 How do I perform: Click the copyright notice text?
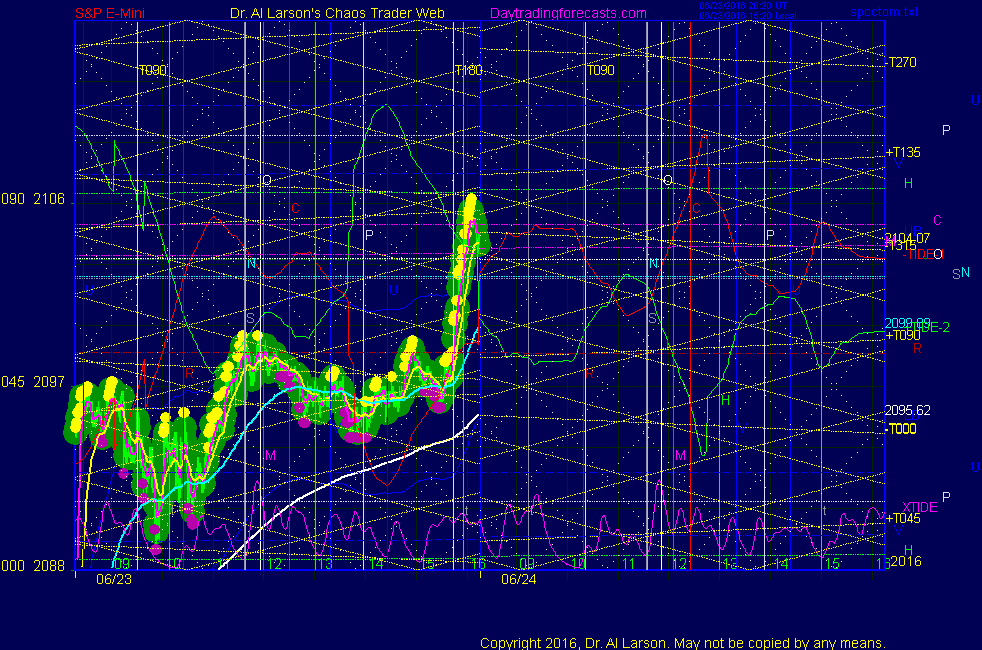683,643
